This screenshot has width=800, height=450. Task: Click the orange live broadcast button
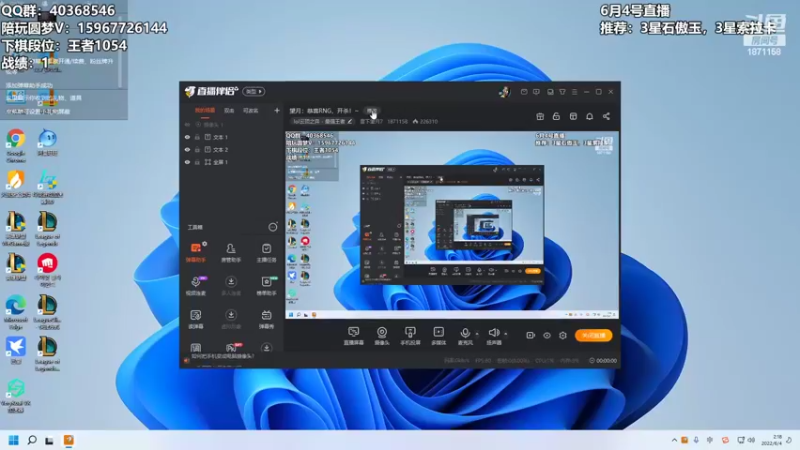point(593,335)
